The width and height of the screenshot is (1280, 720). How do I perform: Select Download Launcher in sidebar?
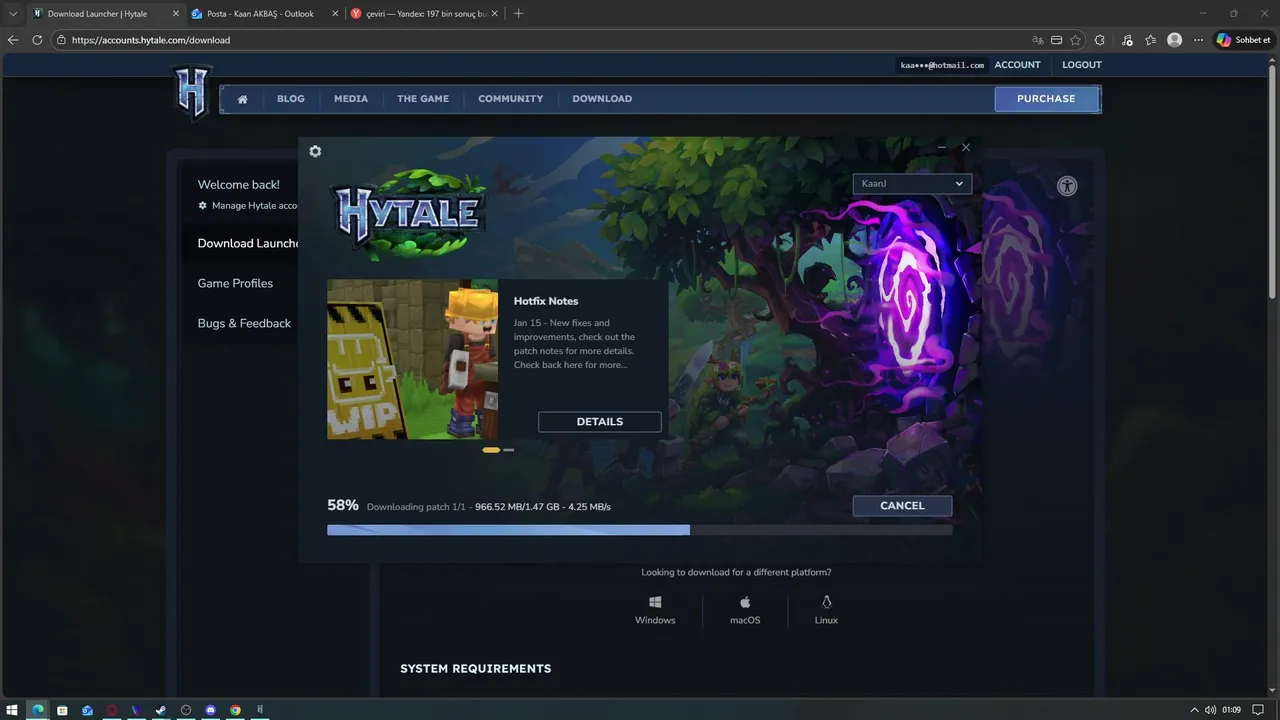pyautogui.click(x=248, y=244)
